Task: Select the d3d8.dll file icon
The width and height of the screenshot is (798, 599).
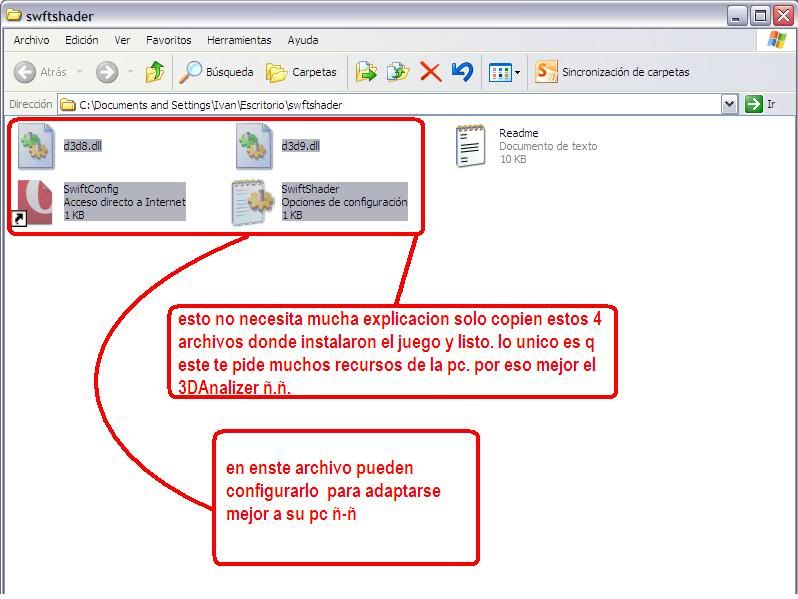Action: tap(36, 146)
